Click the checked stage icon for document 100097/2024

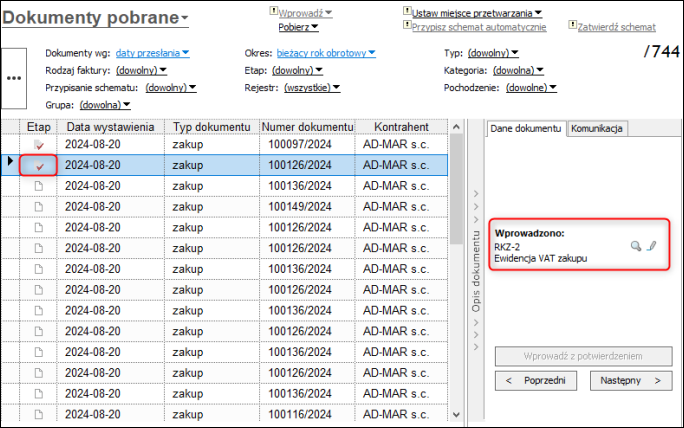point(39,145)
